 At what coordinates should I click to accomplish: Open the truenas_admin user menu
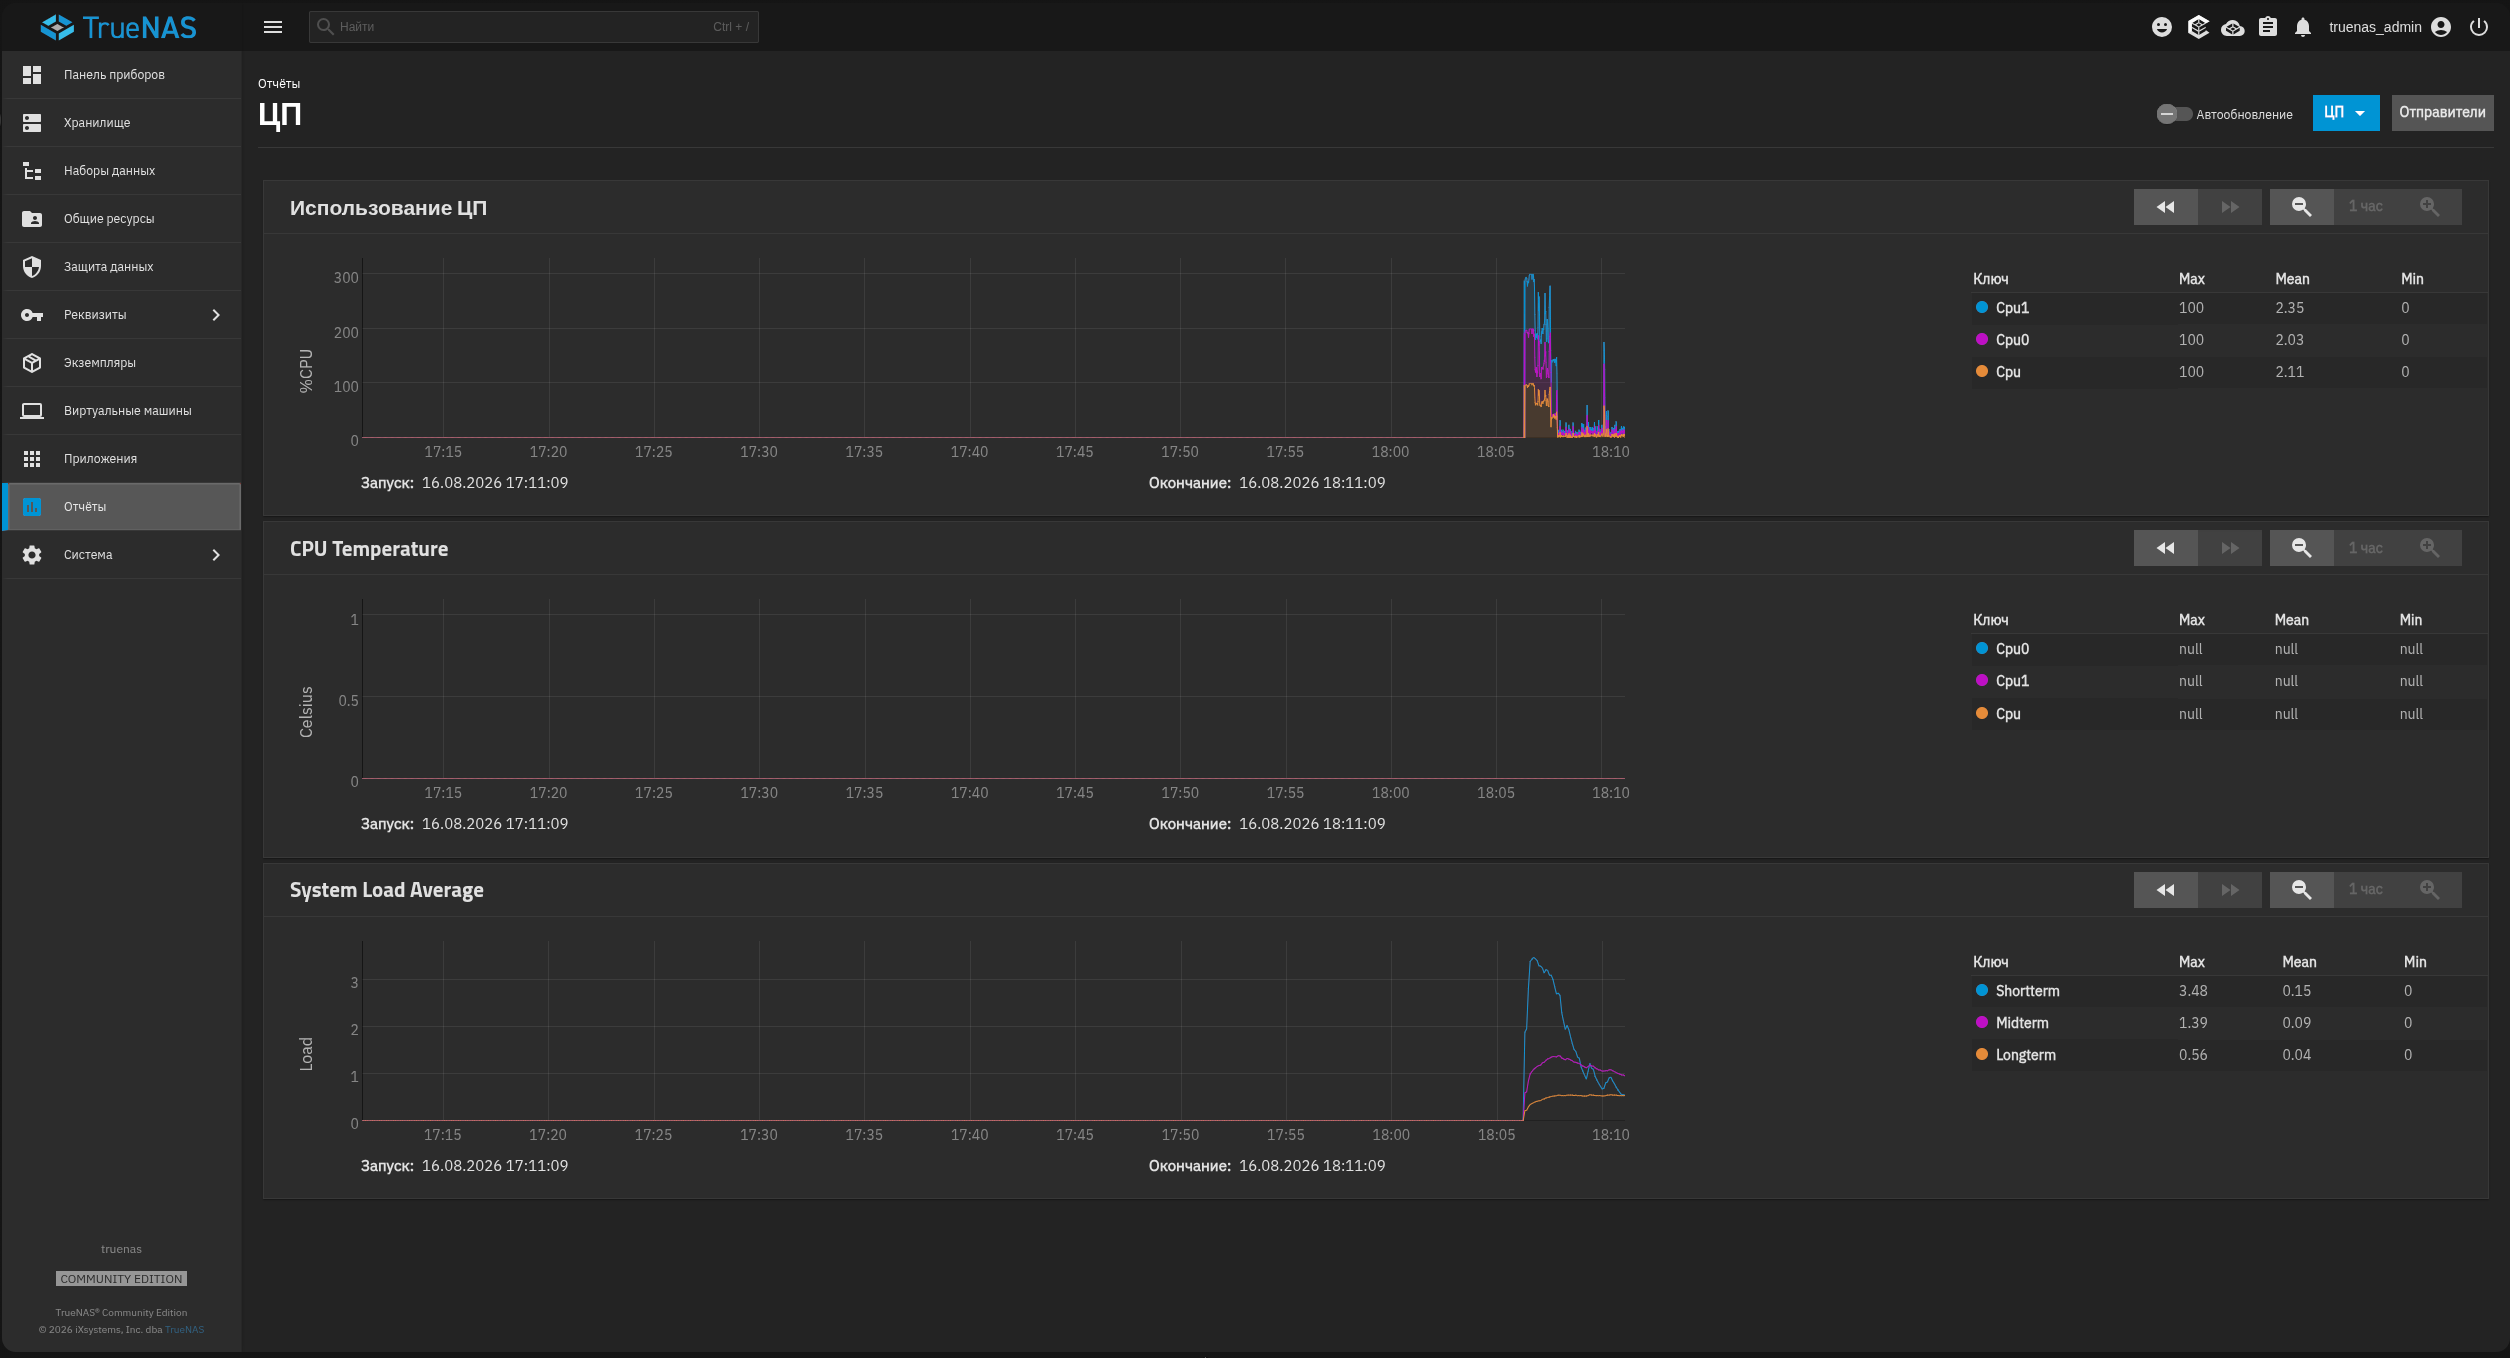tap(2389, 27)
